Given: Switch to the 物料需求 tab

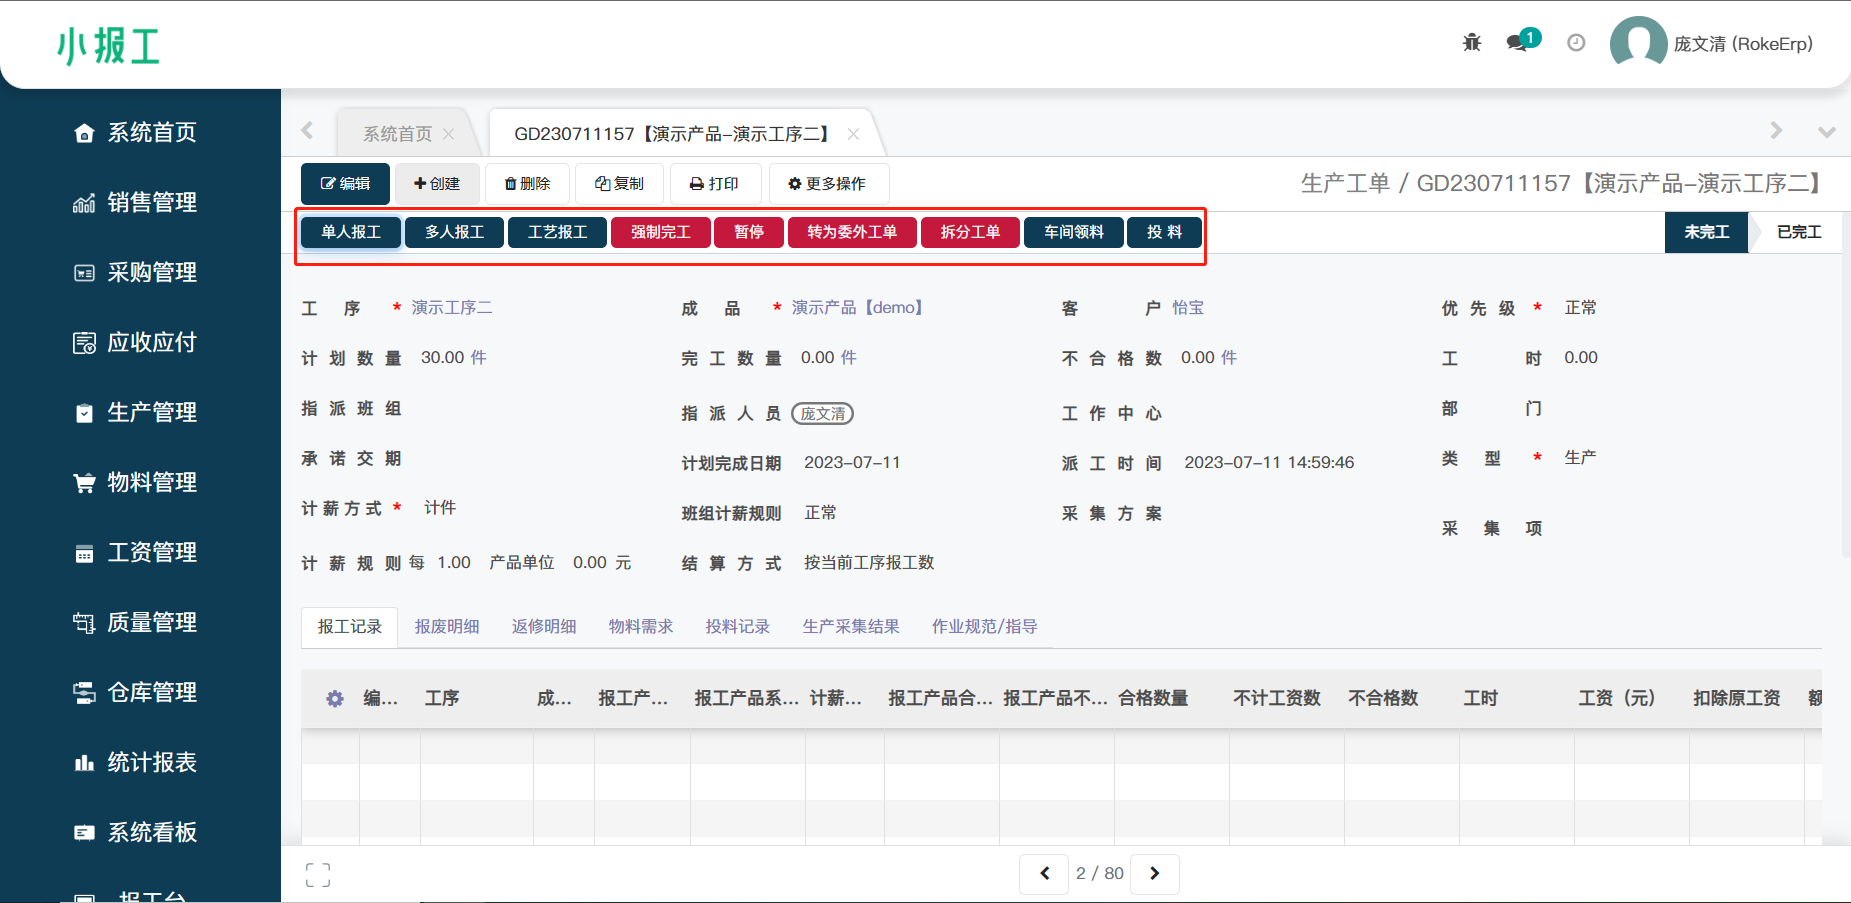Looking at the screenshot, I should pyautogui.click(x=641, y=627).
